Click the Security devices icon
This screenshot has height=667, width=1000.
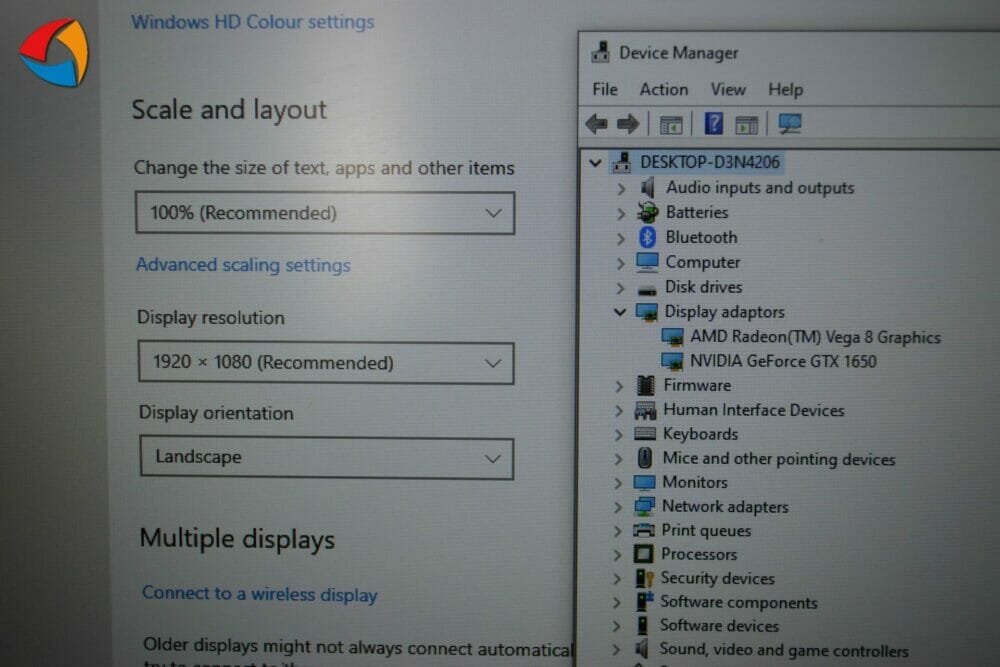click(644, 578)
